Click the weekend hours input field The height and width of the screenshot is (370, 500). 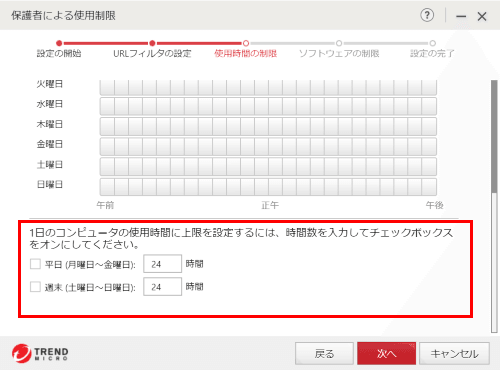pyautogui.click(x=162, y=286)
